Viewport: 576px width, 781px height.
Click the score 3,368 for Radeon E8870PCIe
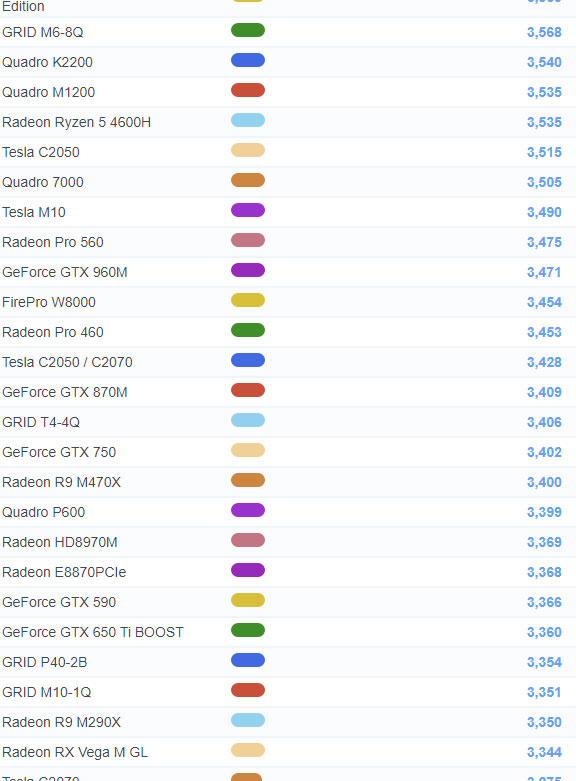544,572
